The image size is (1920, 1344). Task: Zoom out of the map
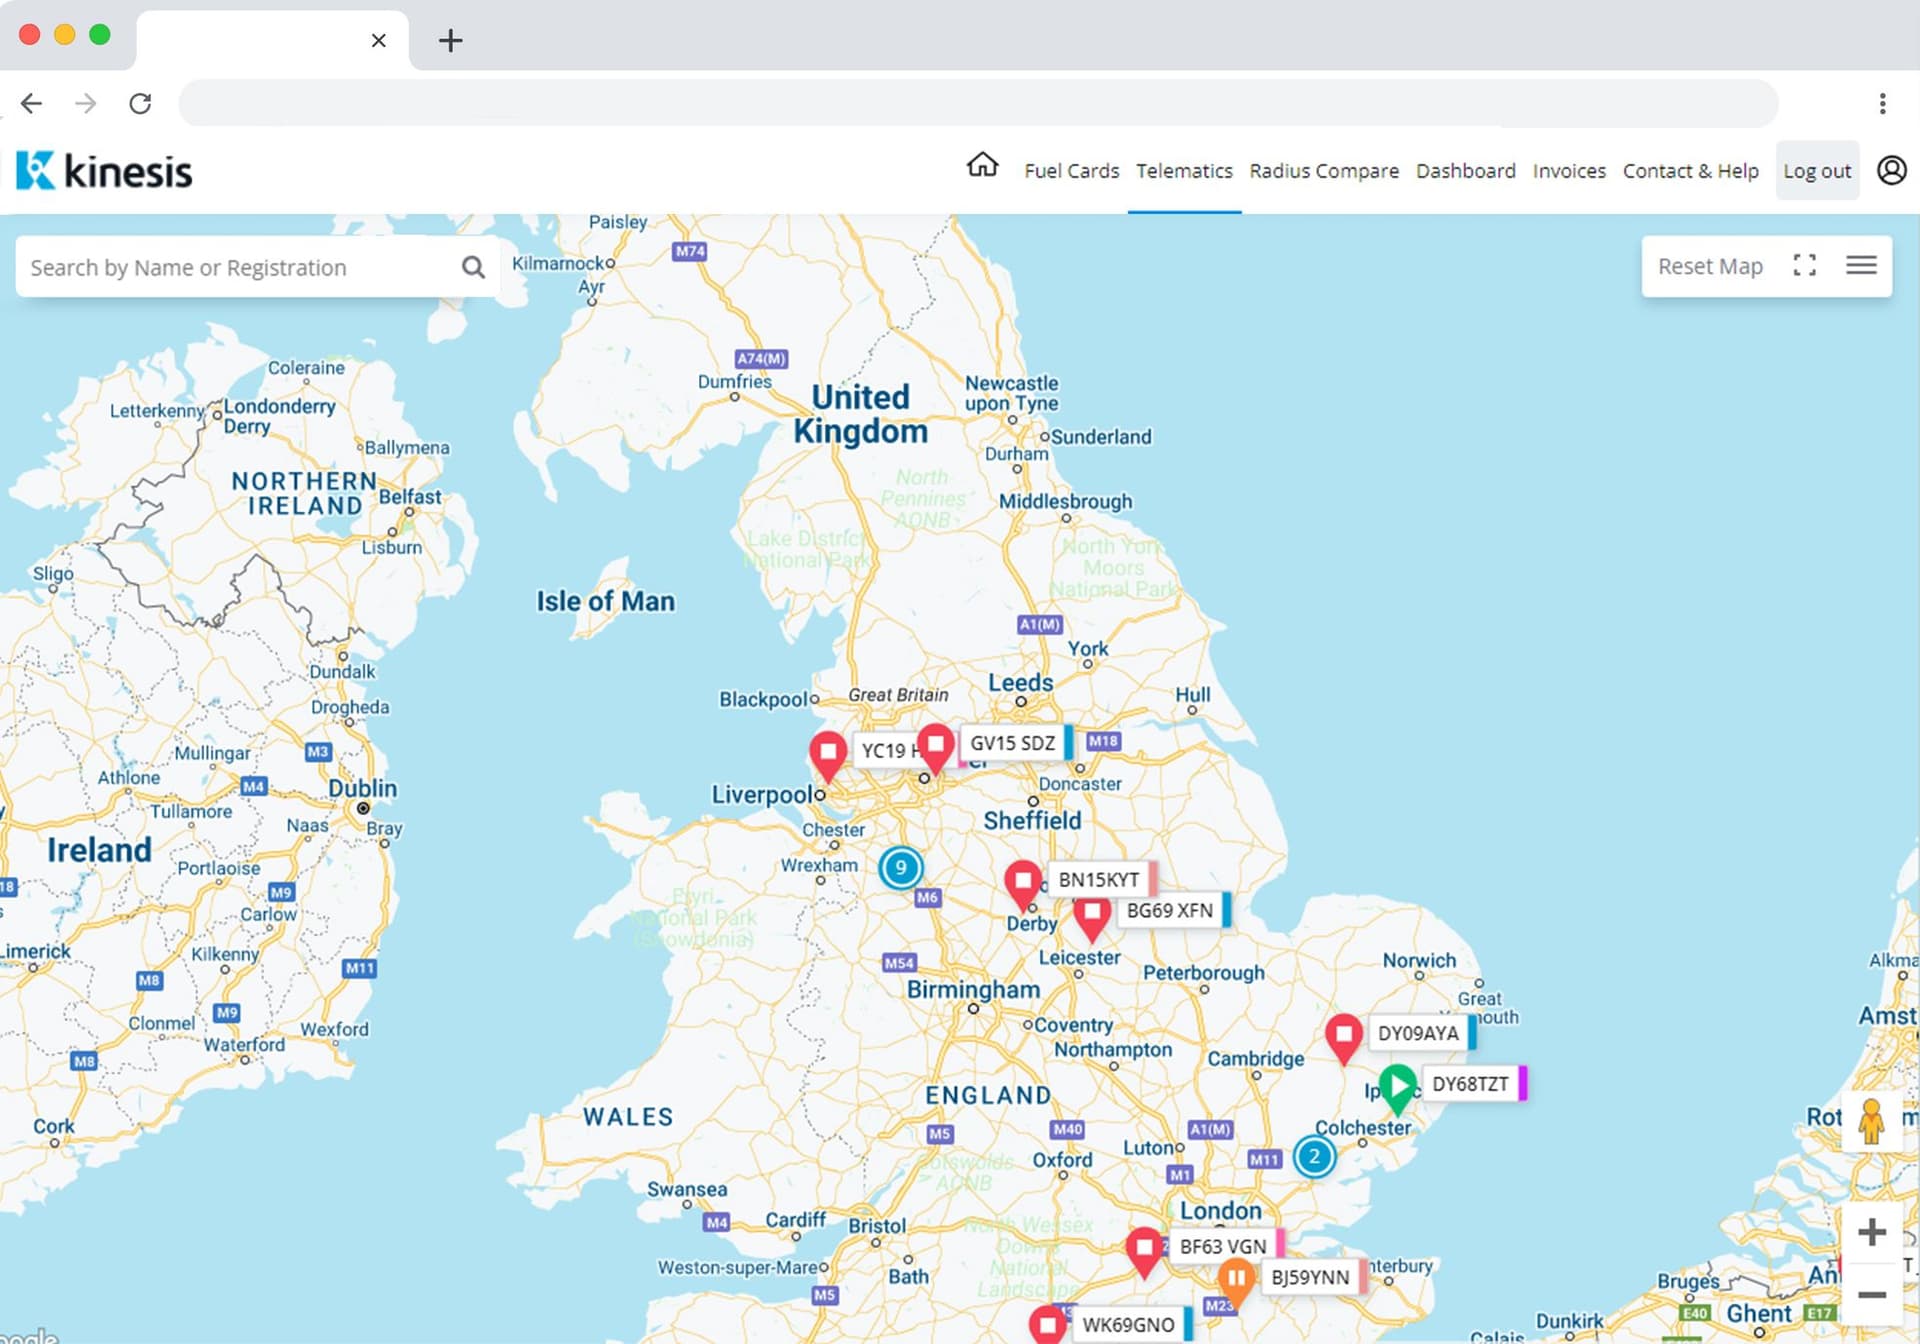(1871, 1294)
